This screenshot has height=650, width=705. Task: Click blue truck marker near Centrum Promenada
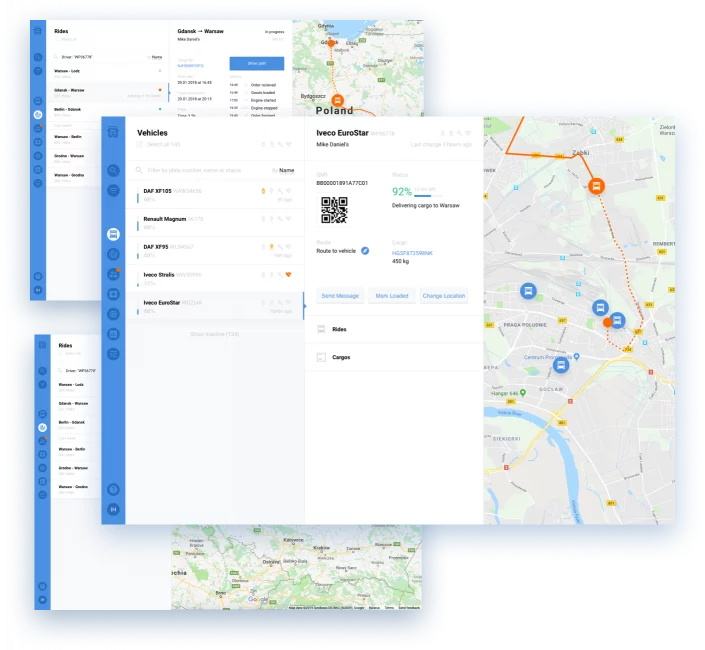pyautogui.click(x=561, y=365)
